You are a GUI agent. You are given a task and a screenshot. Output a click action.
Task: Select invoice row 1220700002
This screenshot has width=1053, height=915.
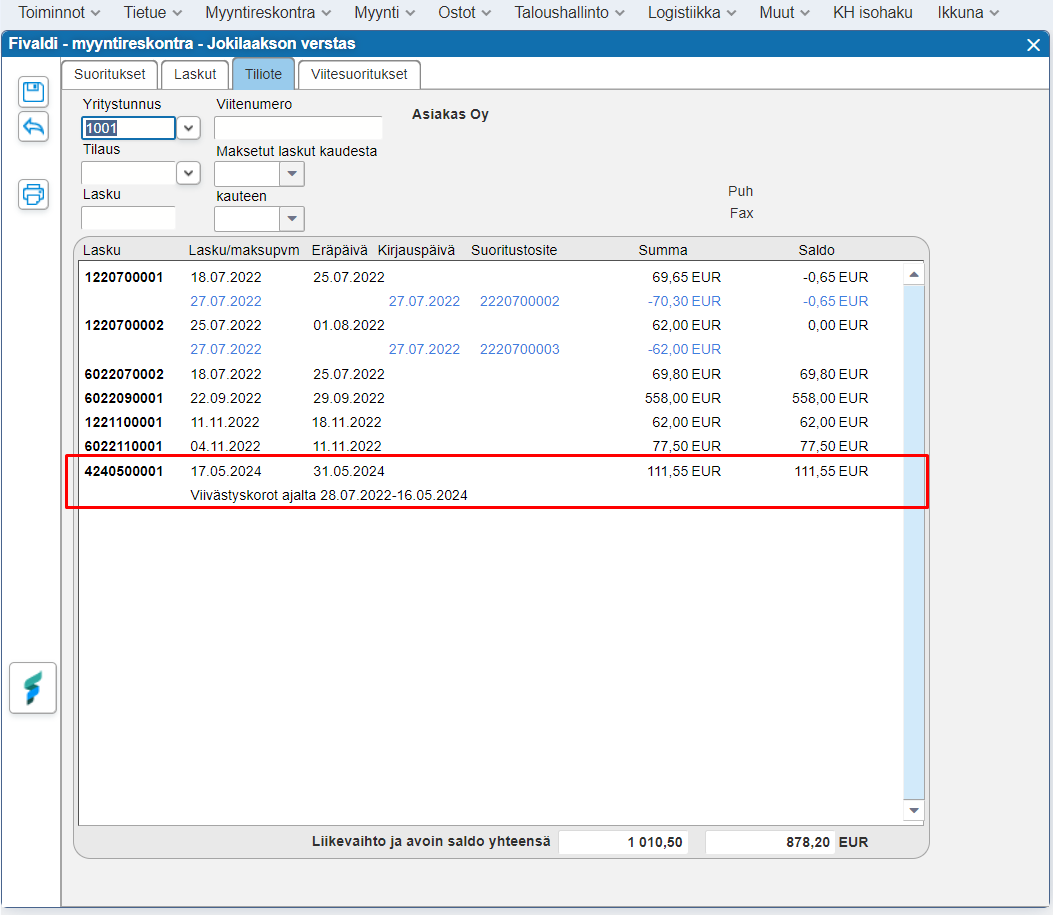click(491, 326)
